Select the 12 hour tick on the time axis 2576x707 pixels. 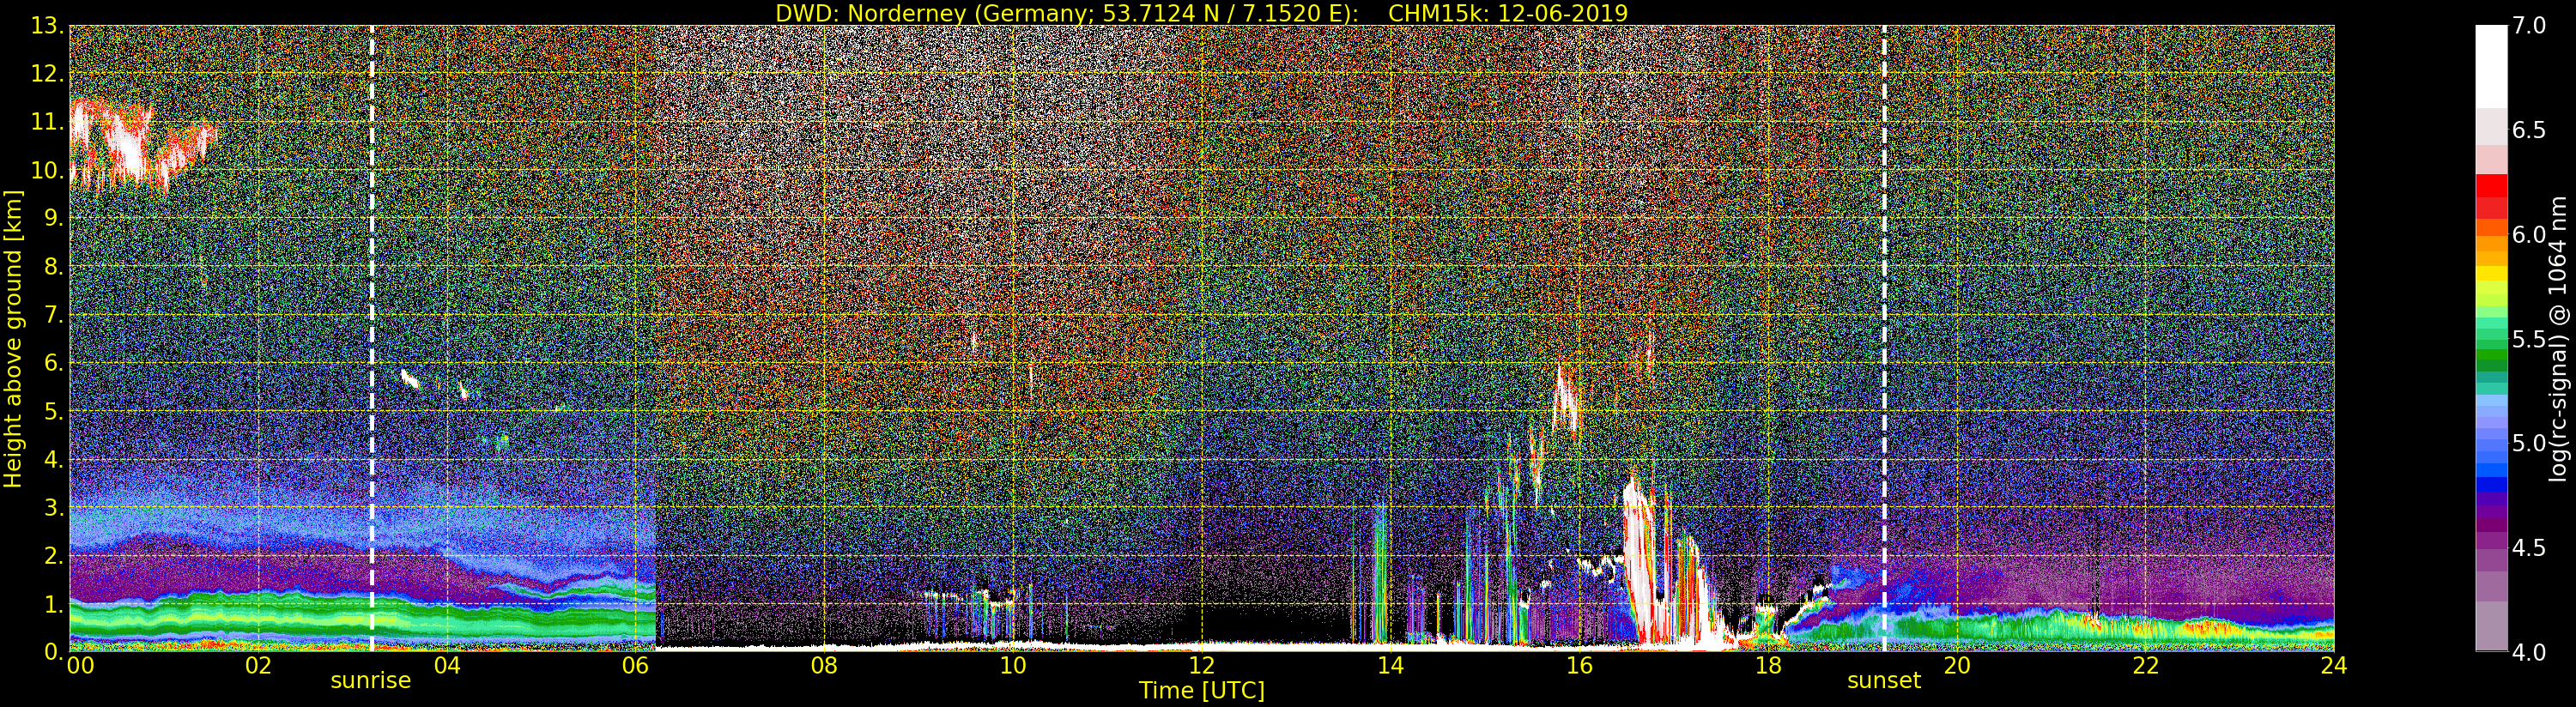pyautogui.click(x=1202, y=665)
